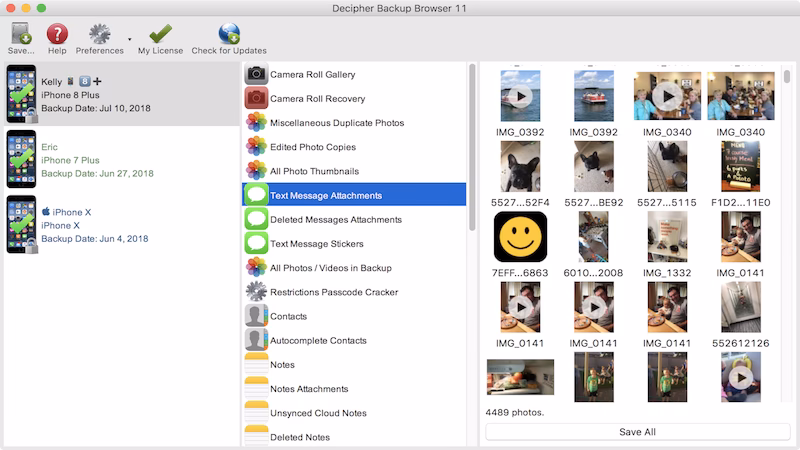Viewport: 800px width, 450px height.
Task: Select Camera Roll Recovery list entry
Action: [x=354, y=98]
